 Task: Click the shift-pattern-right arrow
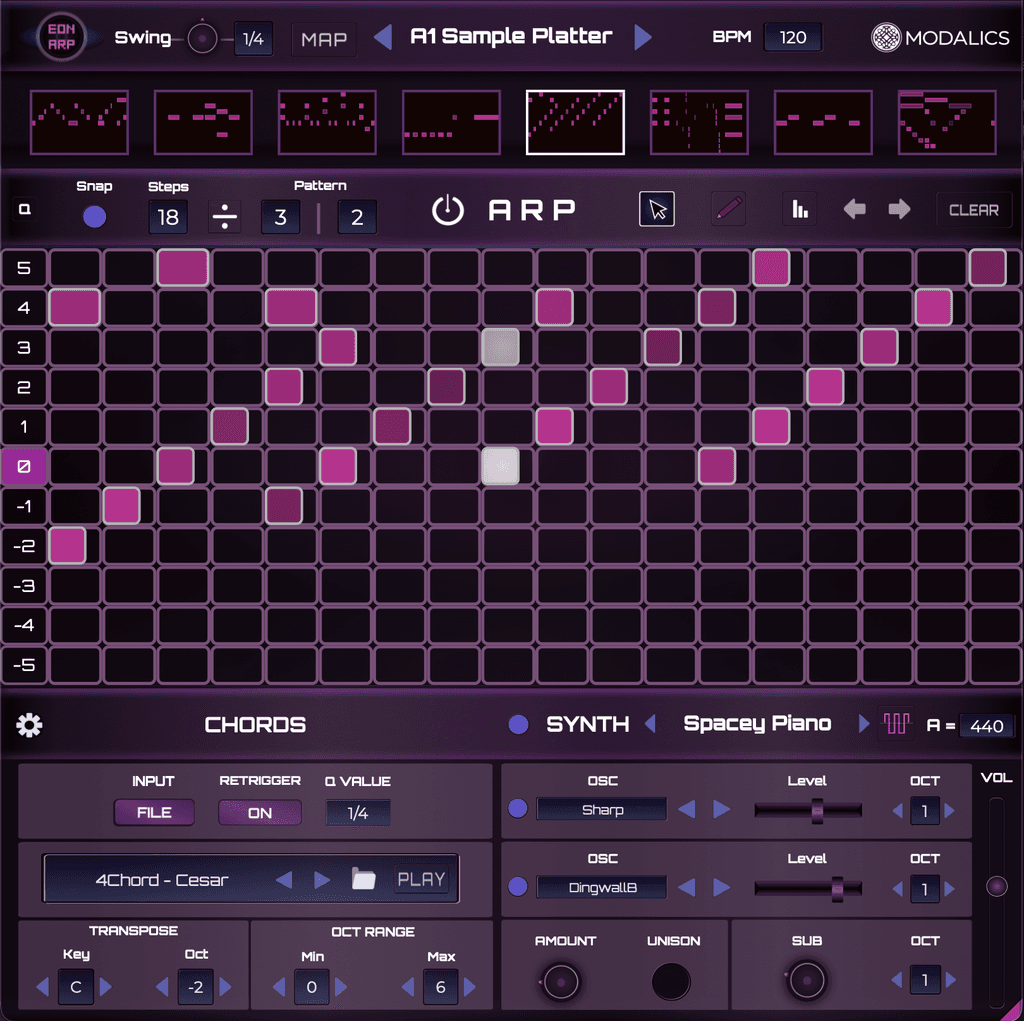click(x=897, y=209)
